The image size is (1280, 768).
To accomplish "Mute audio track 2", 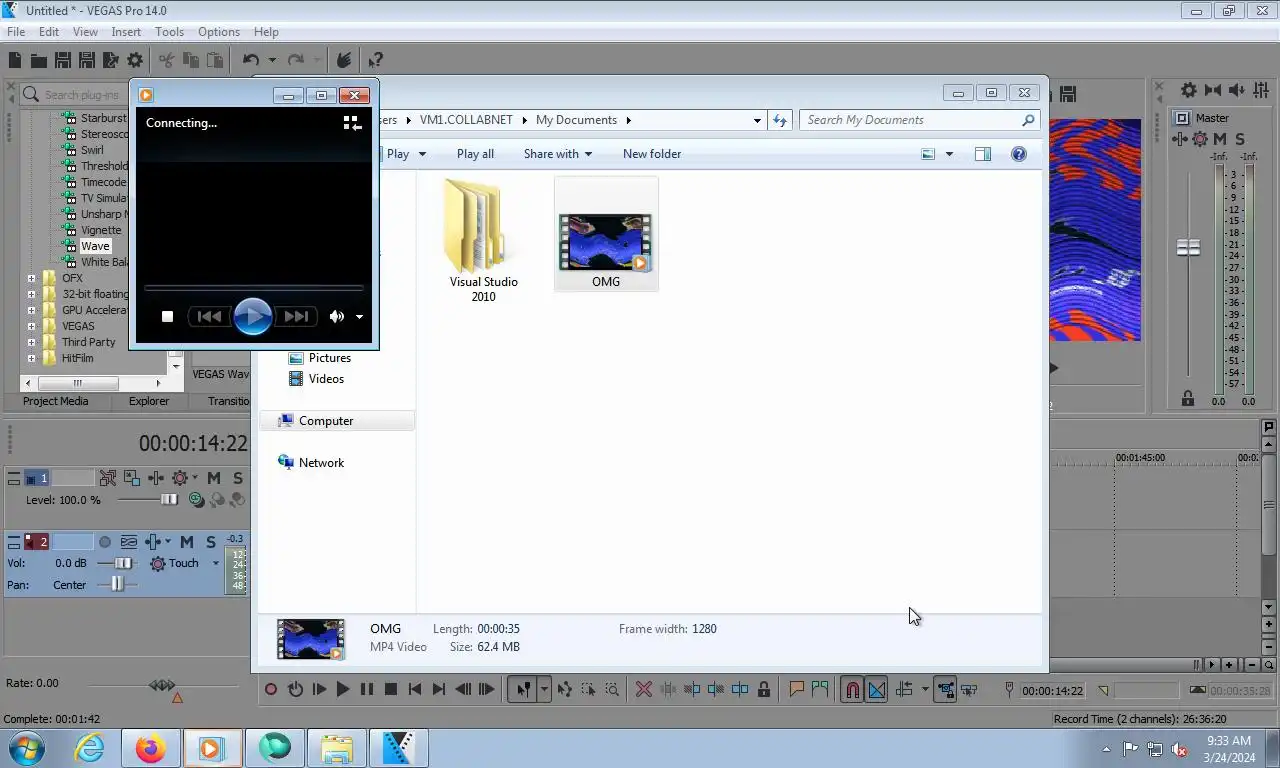I will [x=187, y=542].
